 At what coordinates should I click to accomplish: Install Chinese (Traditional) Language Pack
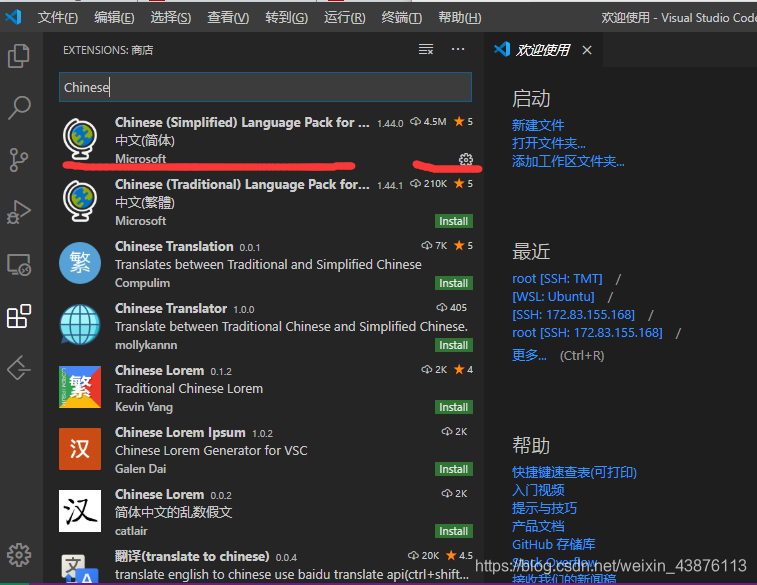click(x=453, y=221)
